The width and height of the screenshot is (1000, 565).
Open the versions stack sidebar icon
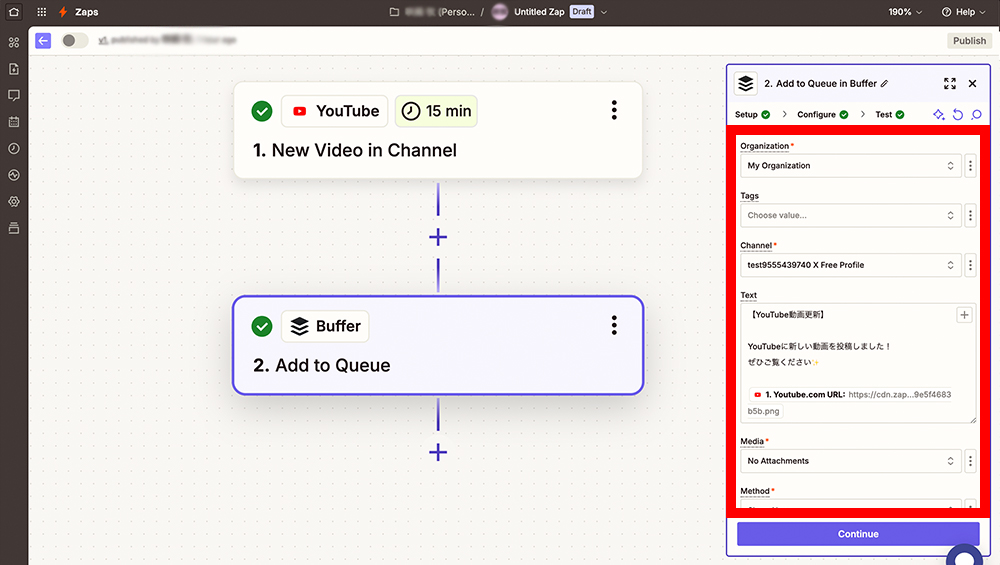[14, 228]
